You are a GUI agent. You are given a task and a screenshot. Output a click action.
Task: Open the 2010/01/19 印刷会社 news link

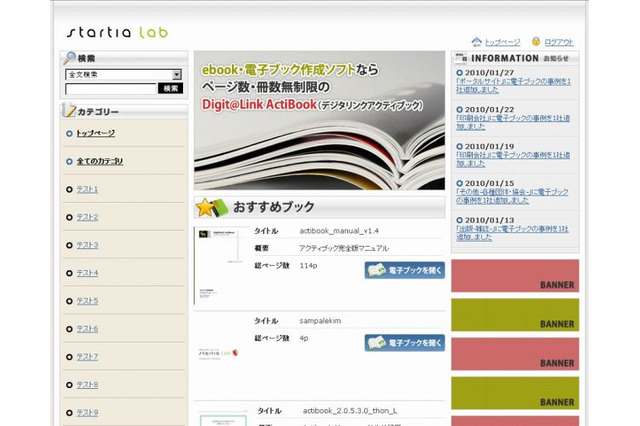point(513,159)
